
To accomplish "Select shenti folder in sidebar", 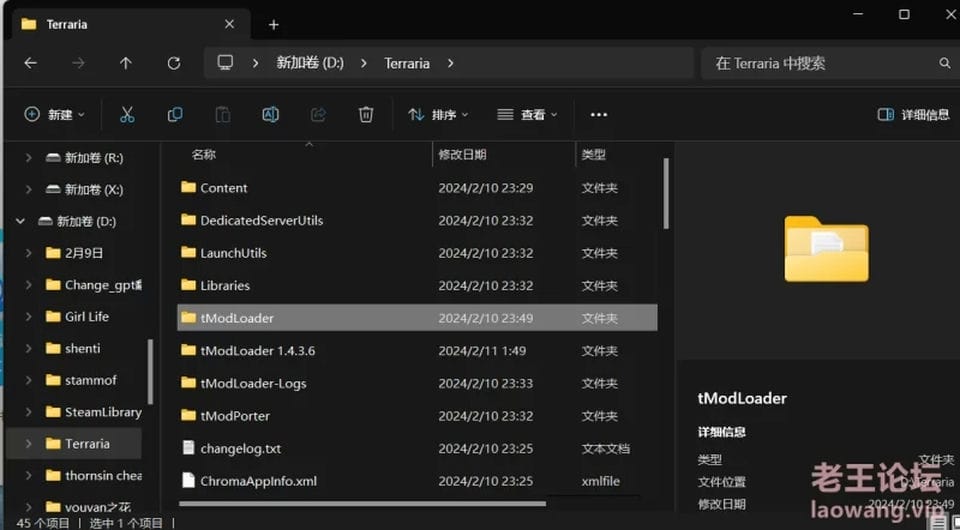I will (73, 348).
